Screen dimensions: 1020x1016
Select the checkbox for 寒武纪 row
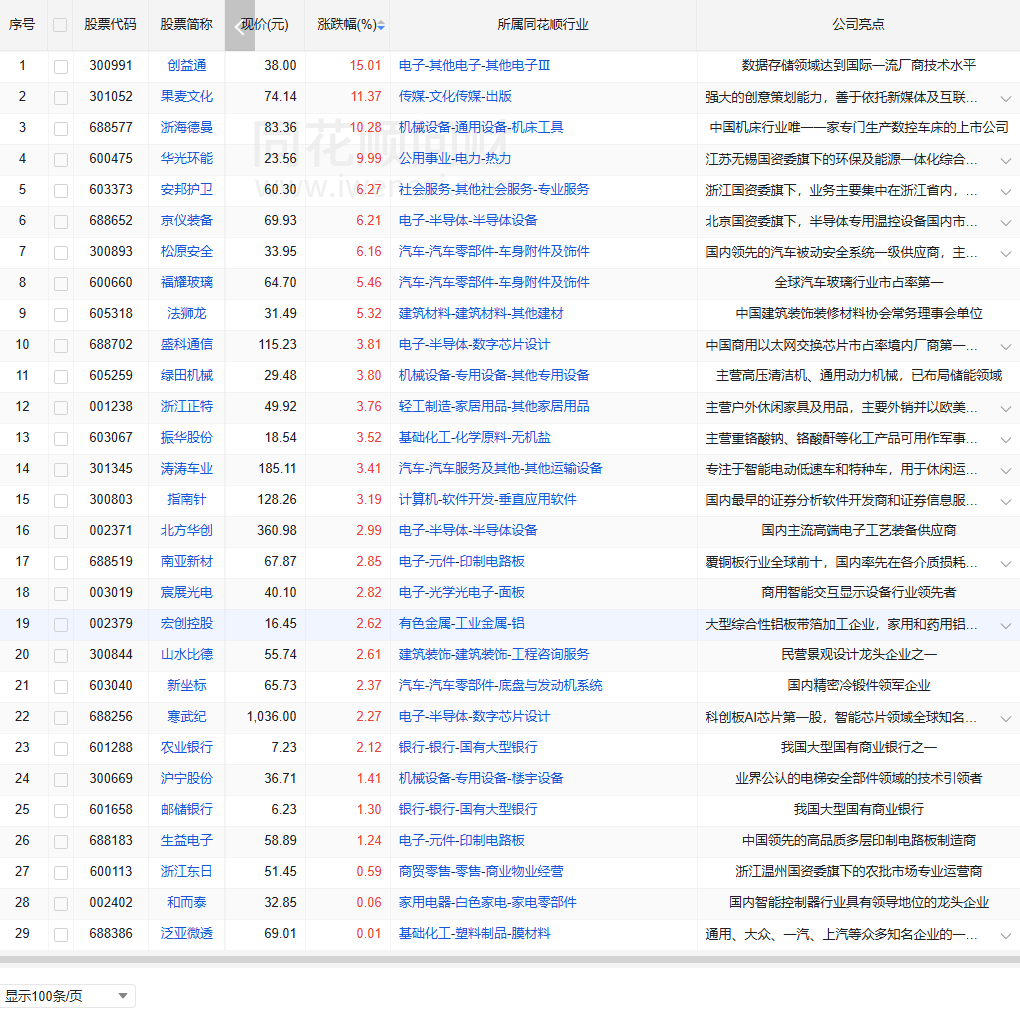pos(61,717)
